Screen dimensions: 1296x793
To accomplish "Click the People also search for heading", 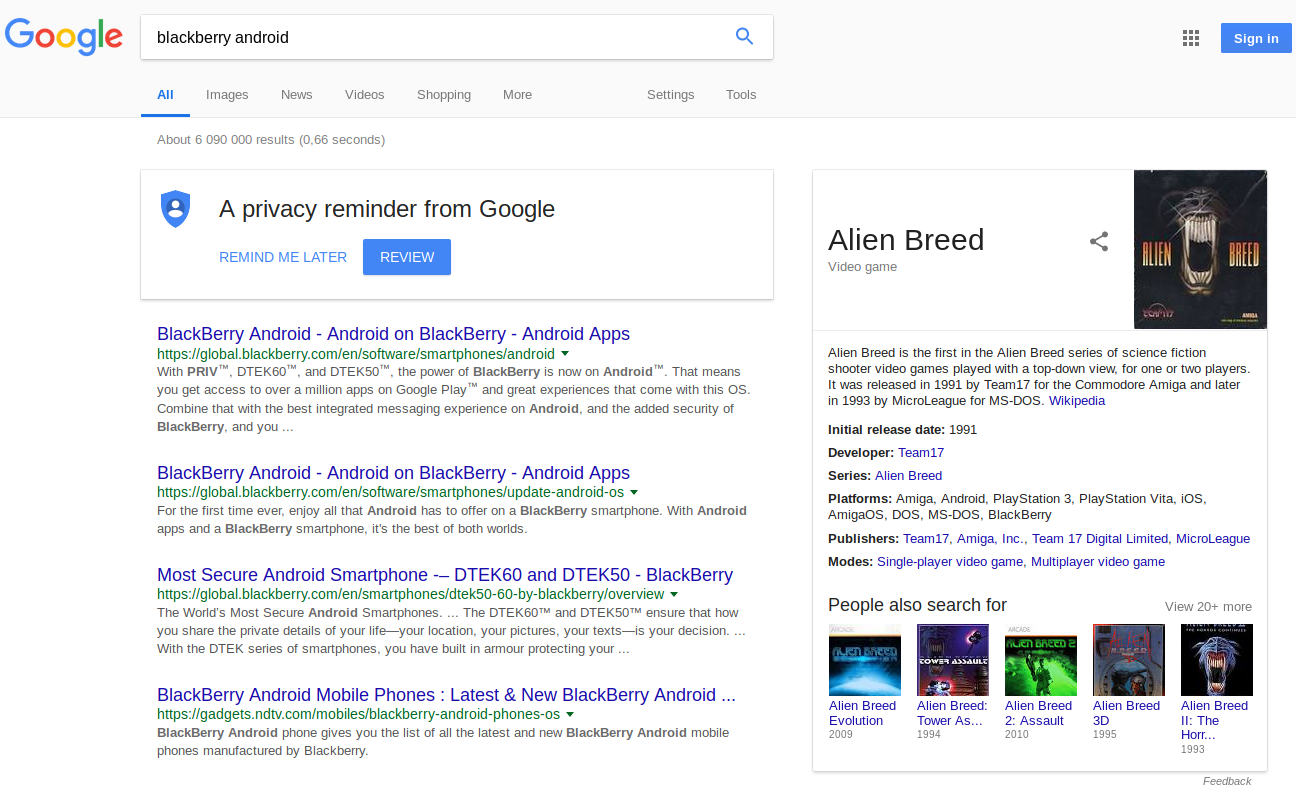I will coord(917,605).
